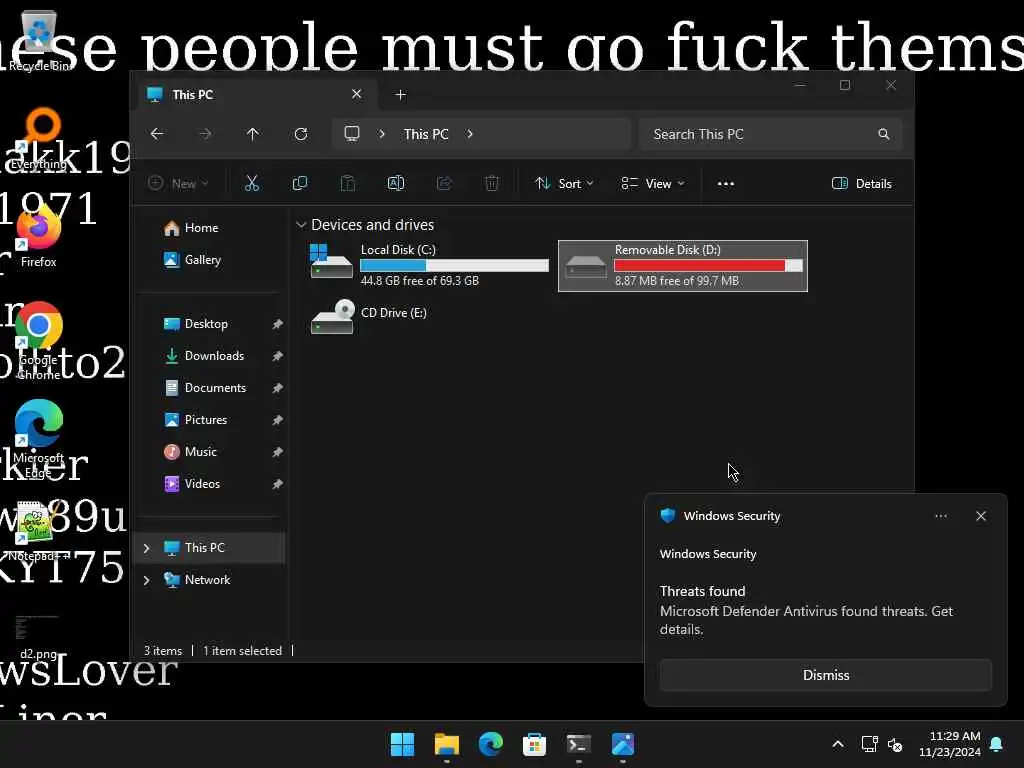Click the muted volume tray icon

point(895,744)
